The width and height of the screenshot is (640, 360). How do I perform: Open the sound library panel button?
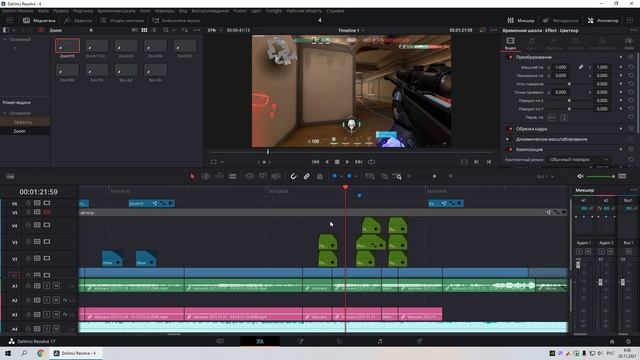[176, 20]
